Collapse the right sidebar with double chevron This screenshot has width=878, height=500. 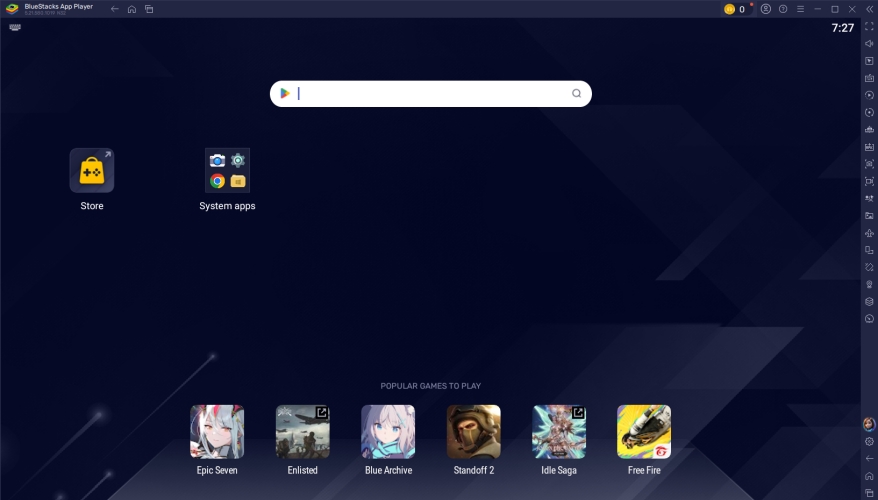(x=869, y=9)
